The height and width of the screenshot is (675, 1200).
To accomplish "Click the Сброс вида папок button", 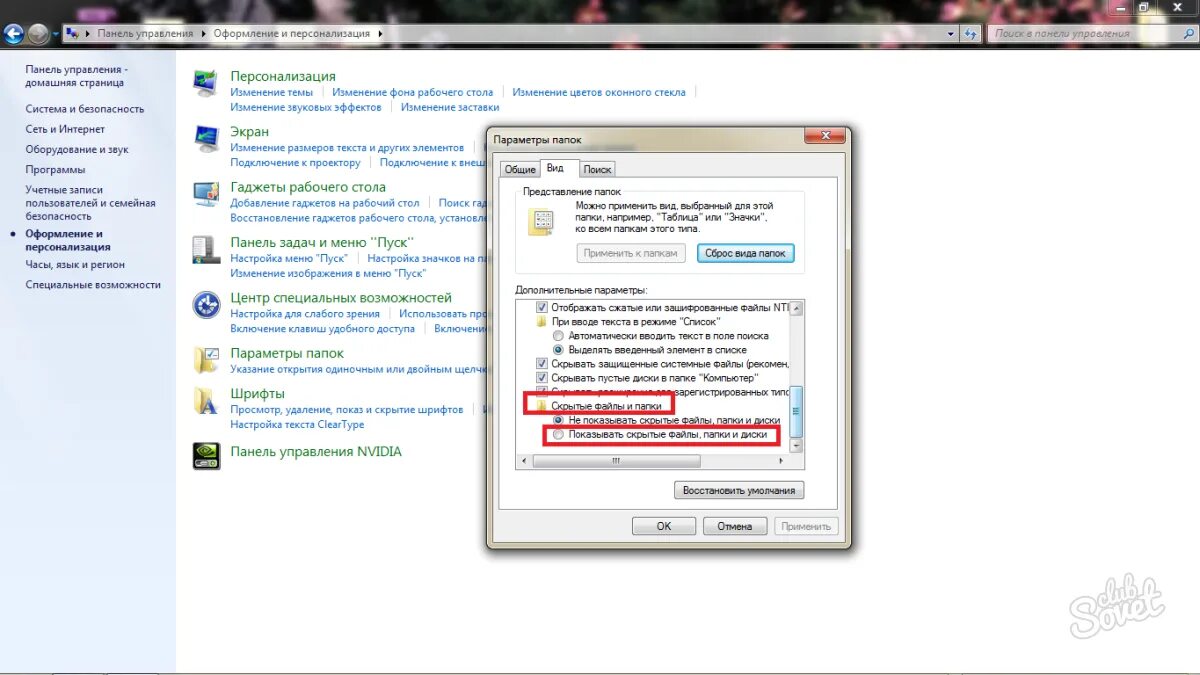I will [746, 253].
